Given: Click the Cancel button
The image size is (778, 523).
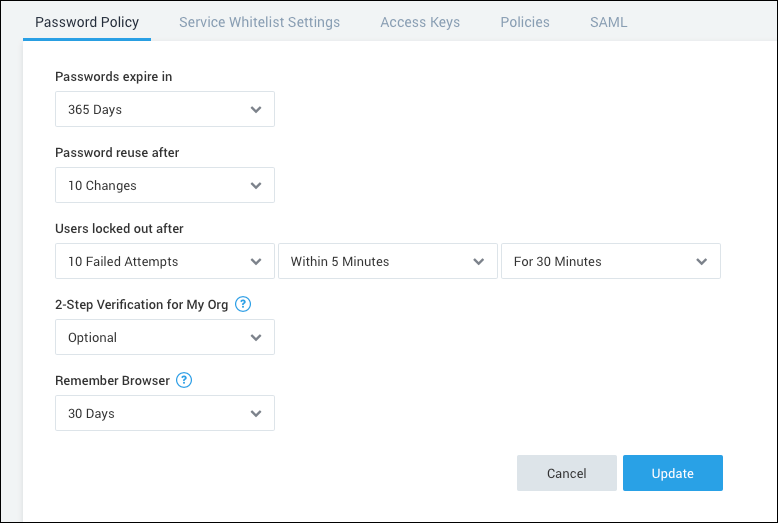Looking at the screenshot, I should [x=566, y=473].
